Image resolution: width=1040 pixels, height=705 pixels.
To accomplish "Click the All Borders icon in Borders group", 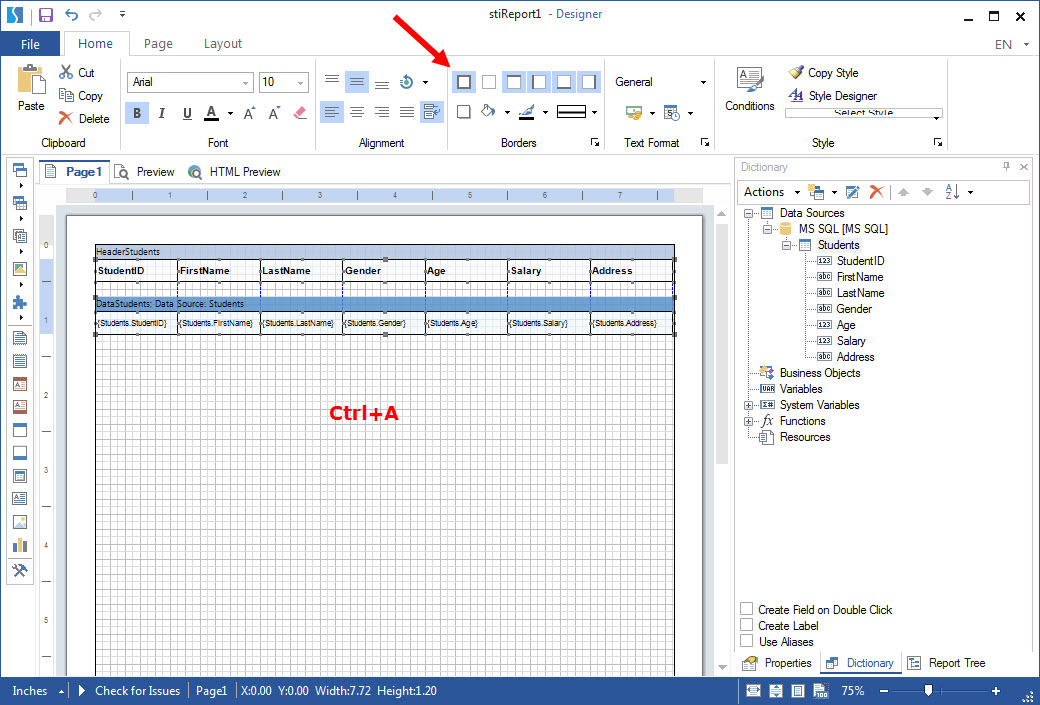I will coord(464,82).
